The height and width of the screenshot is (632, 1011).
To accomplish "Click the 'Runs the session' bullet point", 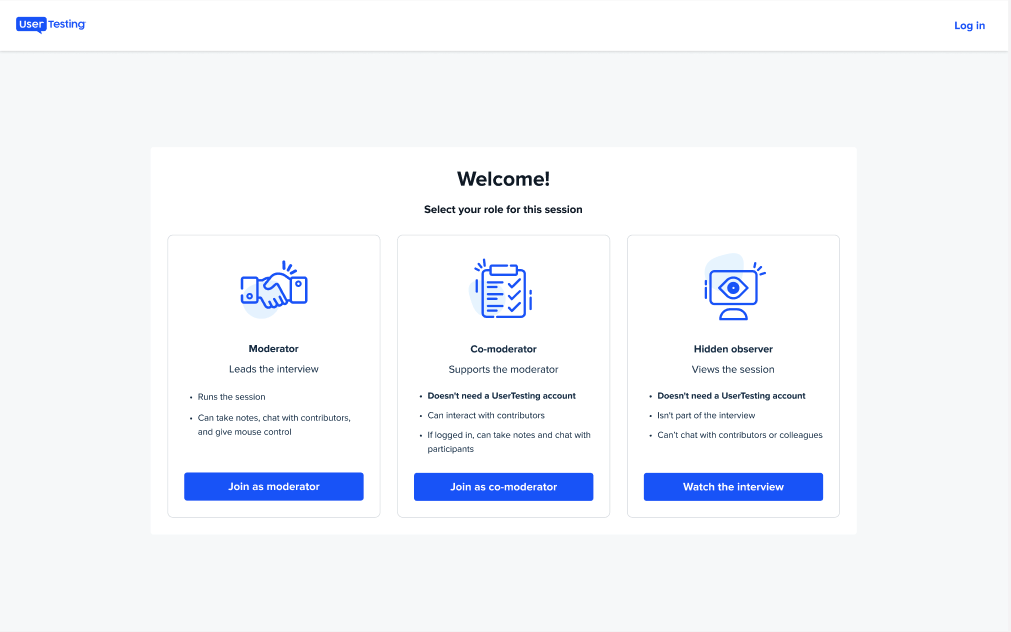I will pos(232,397).
